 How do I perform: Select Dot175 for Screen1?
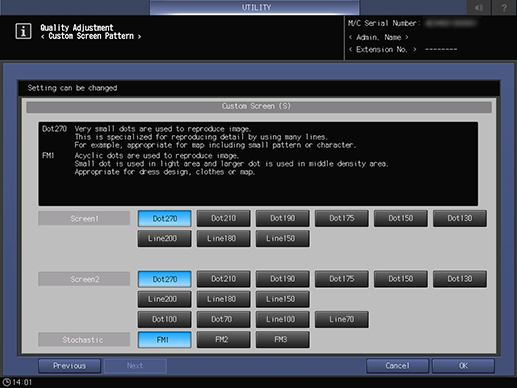pyautogui.click(x=342, y=218)
